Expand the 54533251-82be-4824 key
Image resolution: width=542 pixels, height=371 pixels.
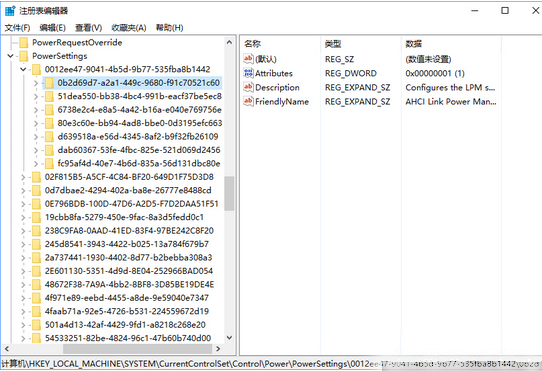tap(23, 338)
